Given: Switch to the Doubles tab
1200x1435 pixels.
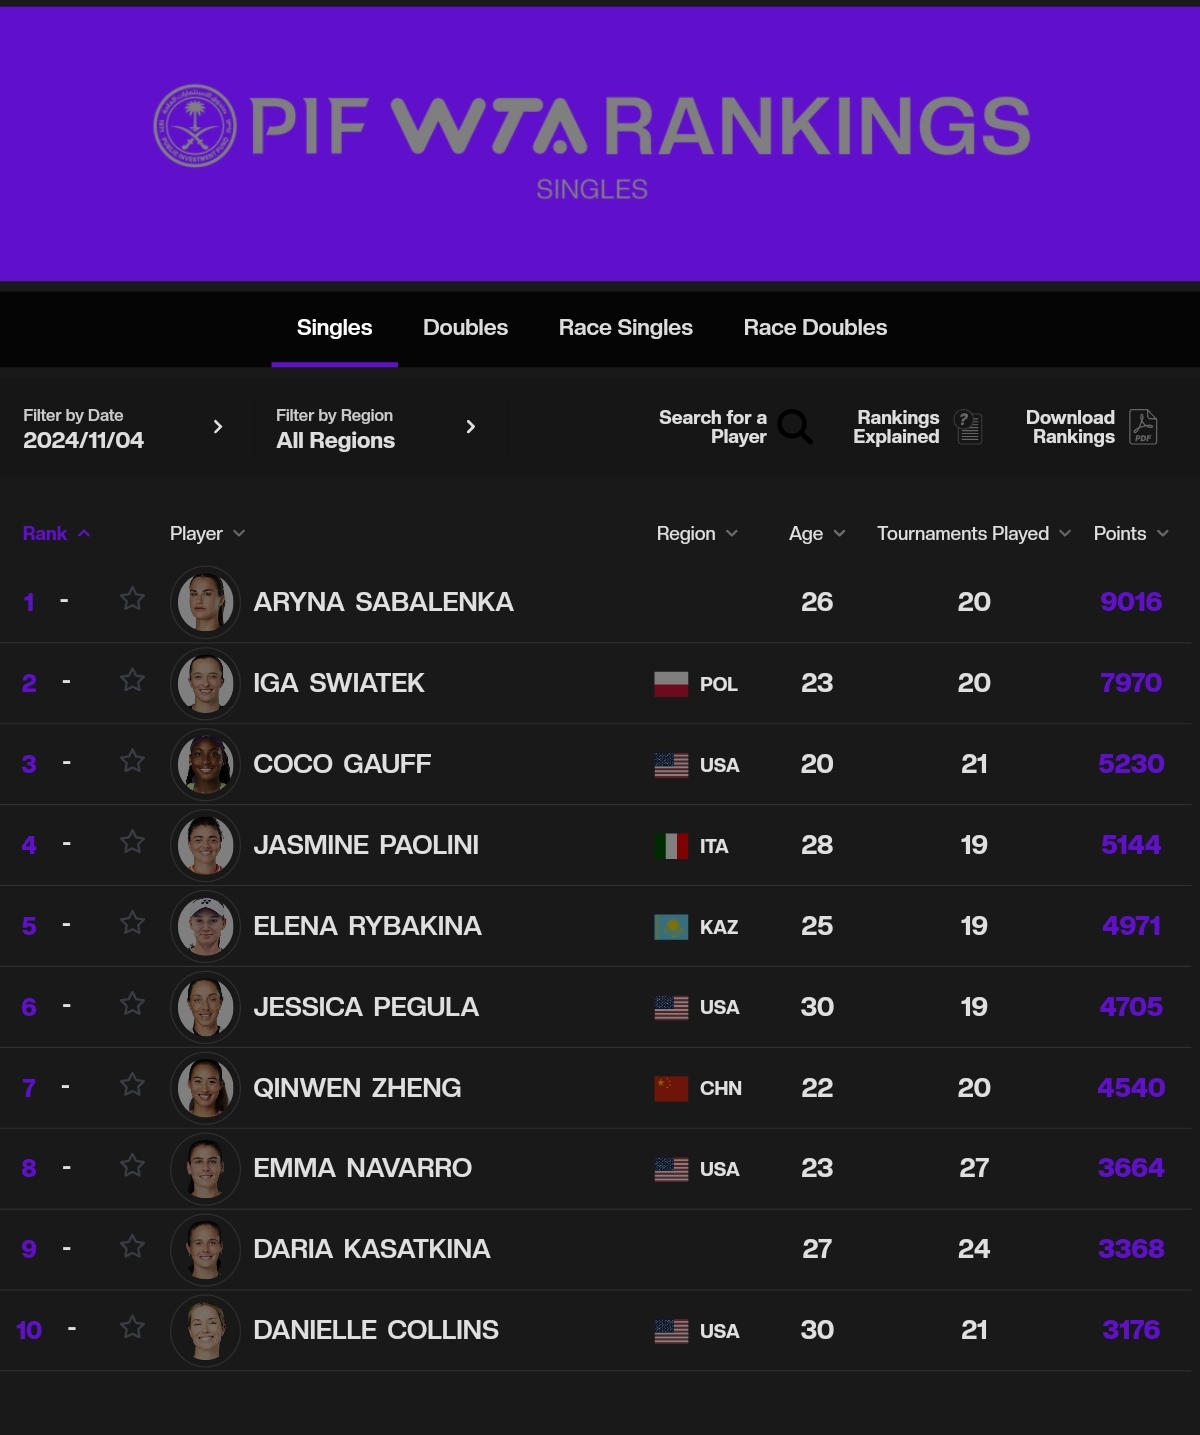Looking at the screenshot, I should tap(465, 328).
